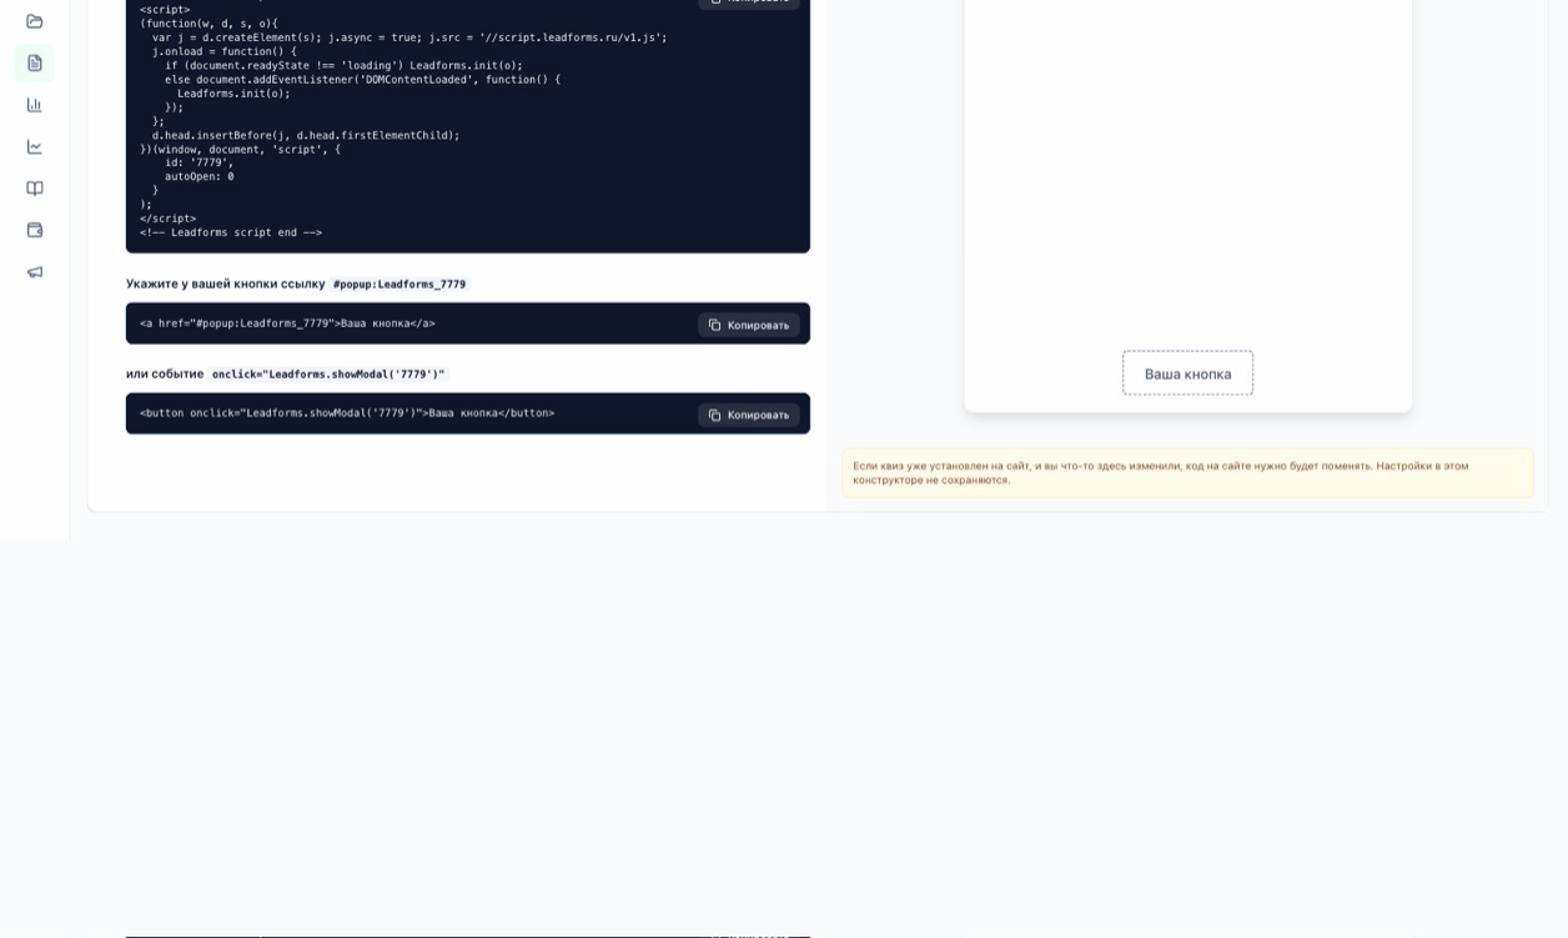Click 'Укажите у вашей кнопки ссылку' label
Image resolution: width=1568 pixels, height=938 pixels.
click(x=225, y=284)
